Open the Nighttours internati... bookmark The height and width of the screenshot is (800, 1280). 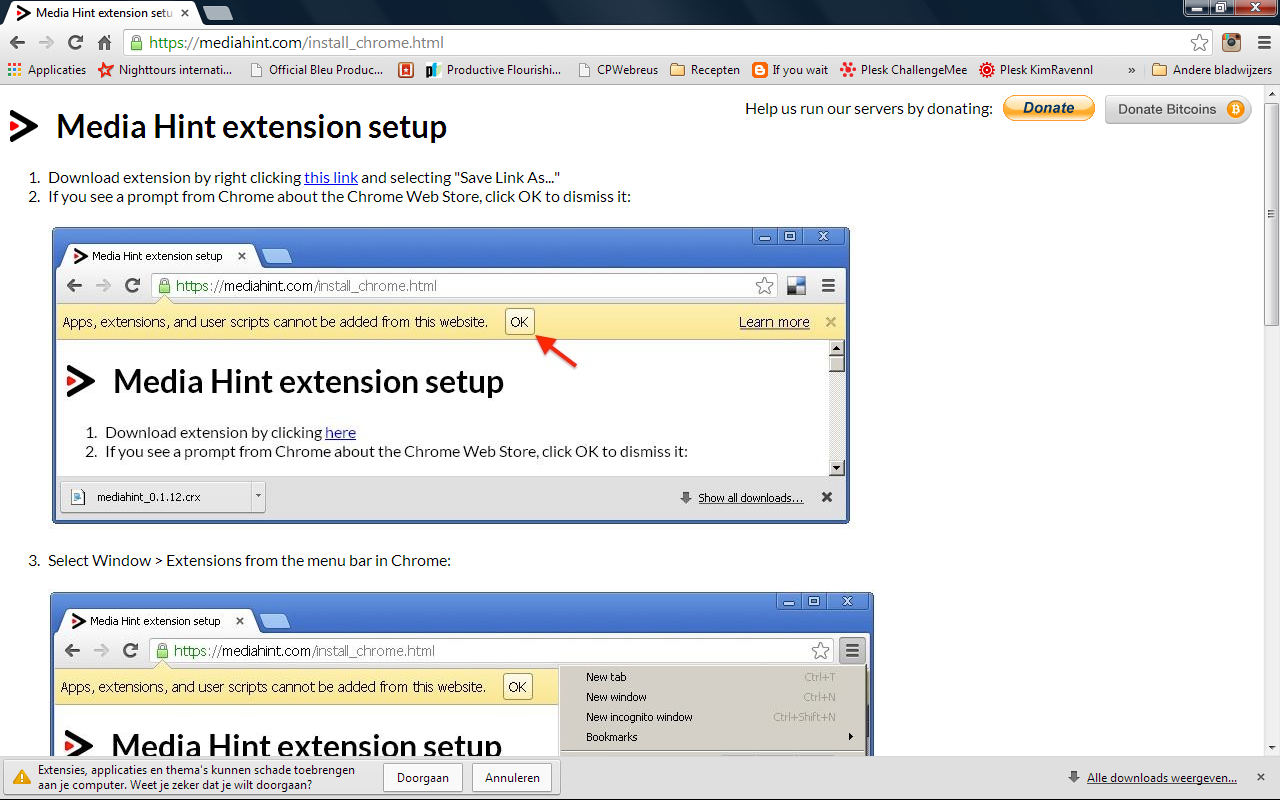click(x=165, y=70)
